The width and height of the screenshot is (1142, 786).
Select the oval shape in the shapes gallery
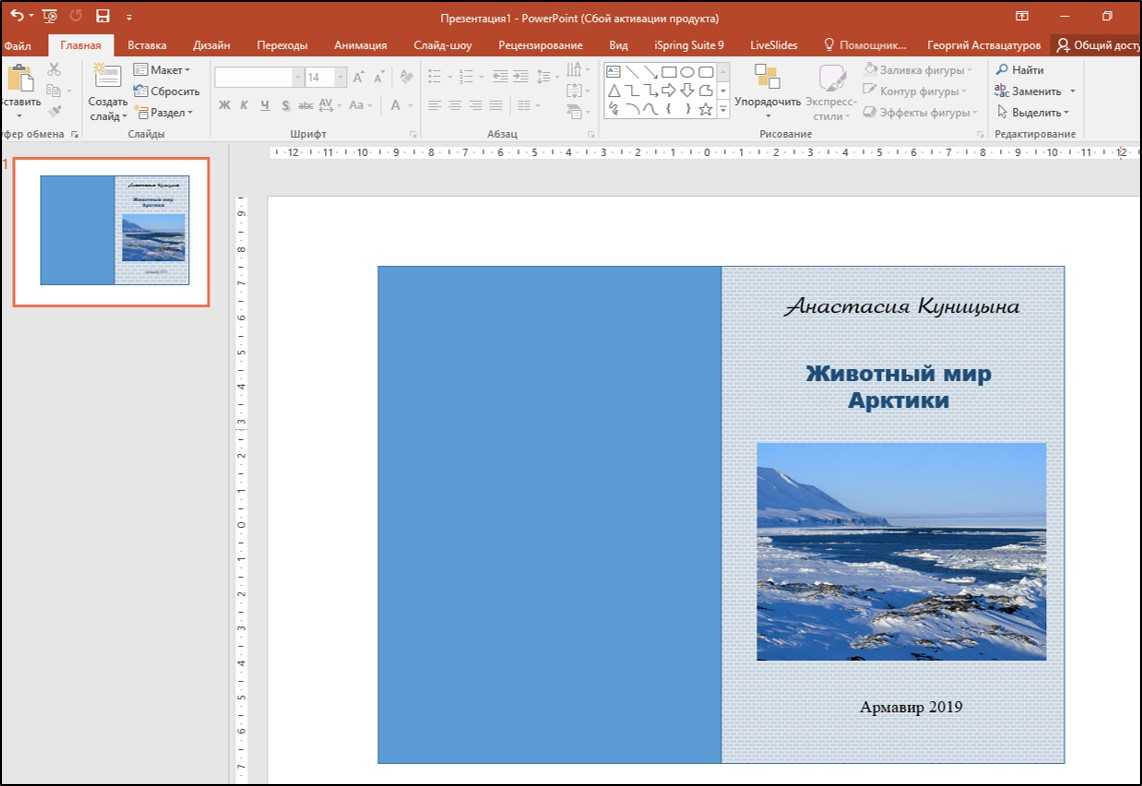(x=688, y=72)
